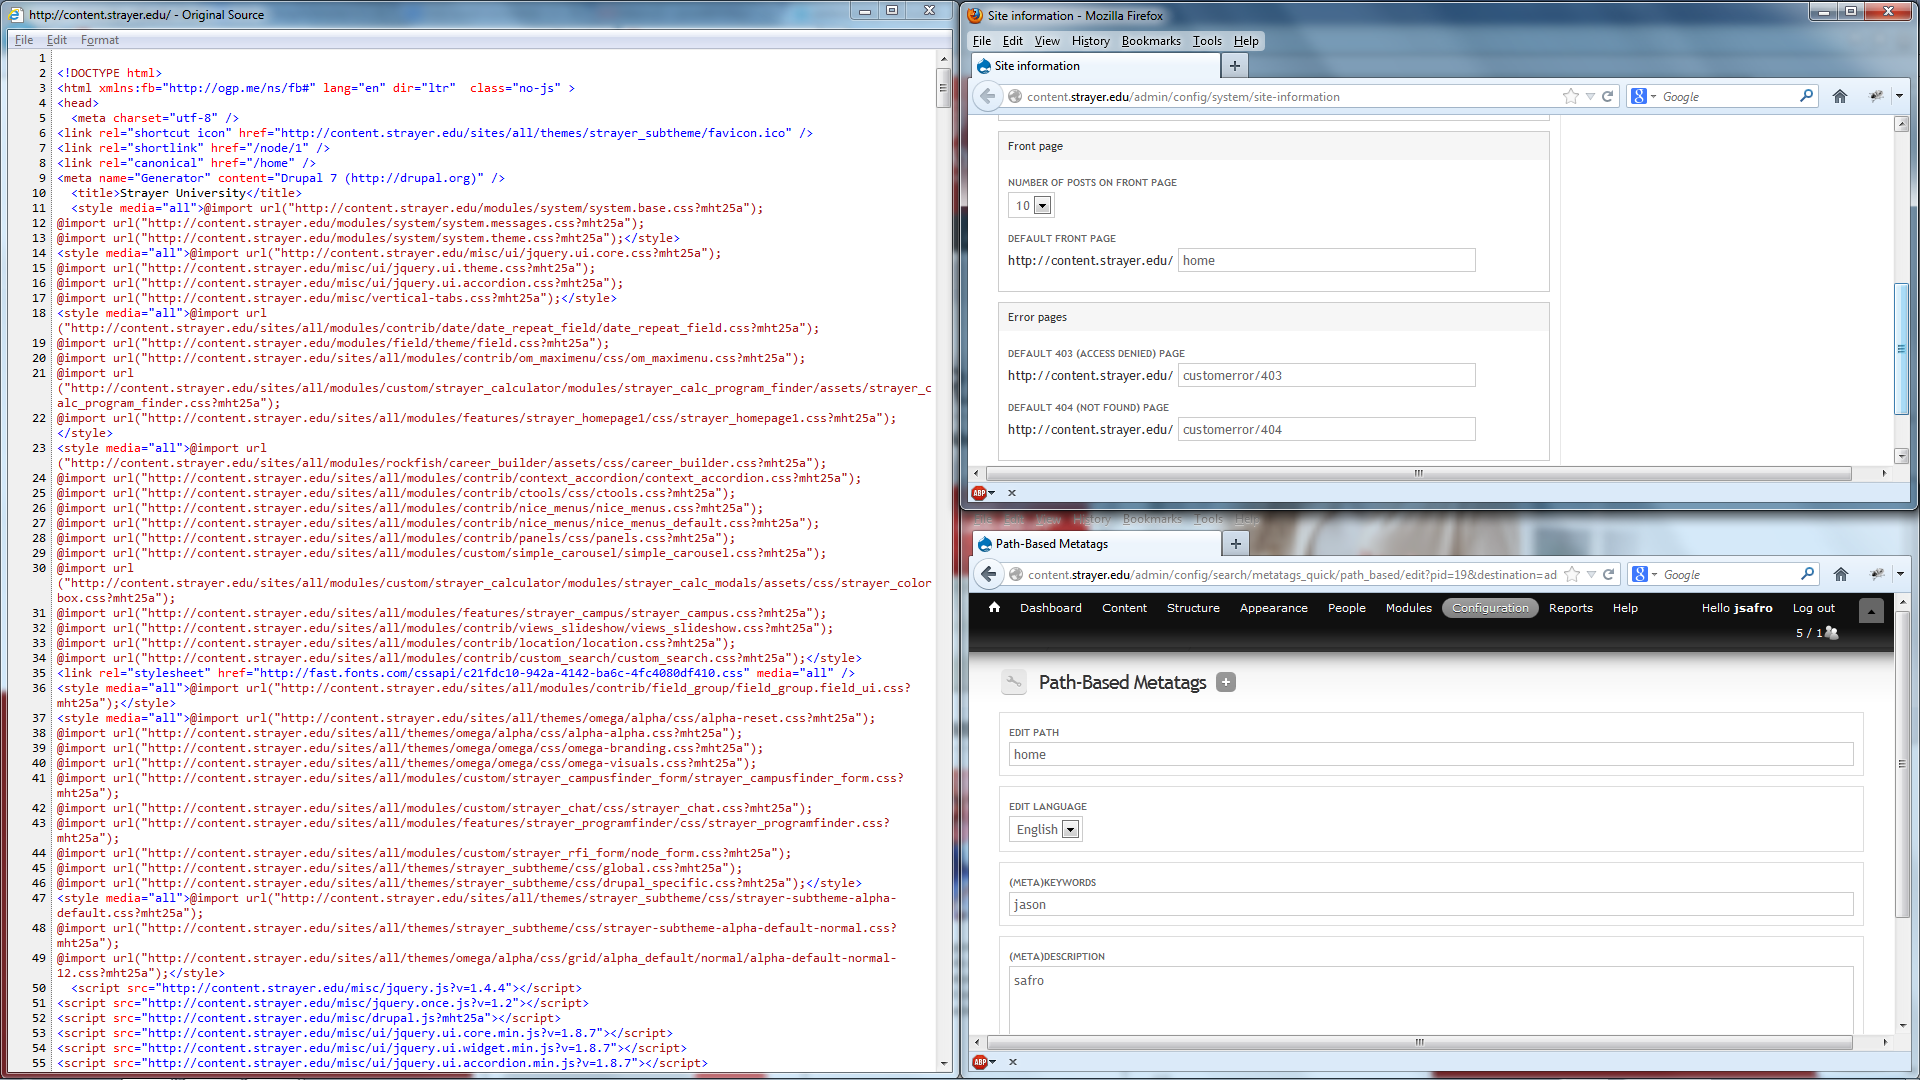Open the URL history dropdown in Path-Based Metatags address bar
The width and height of the screenshot is (1920, 1080).
coord(1591,575)
